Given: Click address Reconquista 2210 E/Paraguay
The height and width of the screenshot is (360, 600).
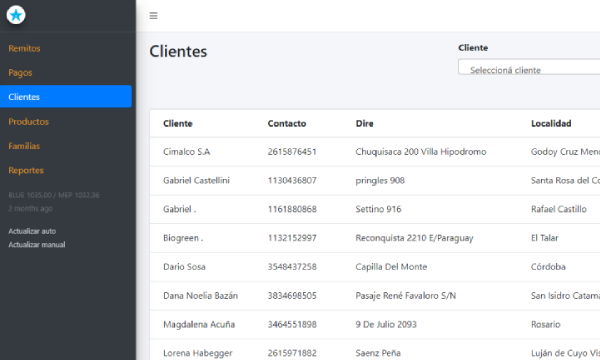Looking at the screenshot, I should click(414, 238).
